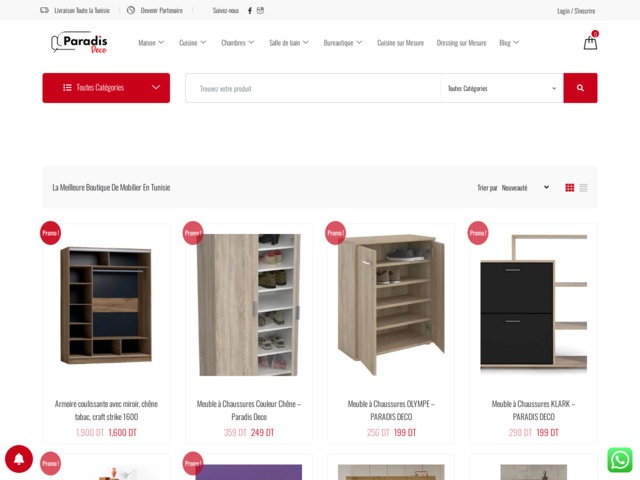This screenshot has width=640, height=480.
Task: Switch to grid view layout
Action: [x=569, y=187]
